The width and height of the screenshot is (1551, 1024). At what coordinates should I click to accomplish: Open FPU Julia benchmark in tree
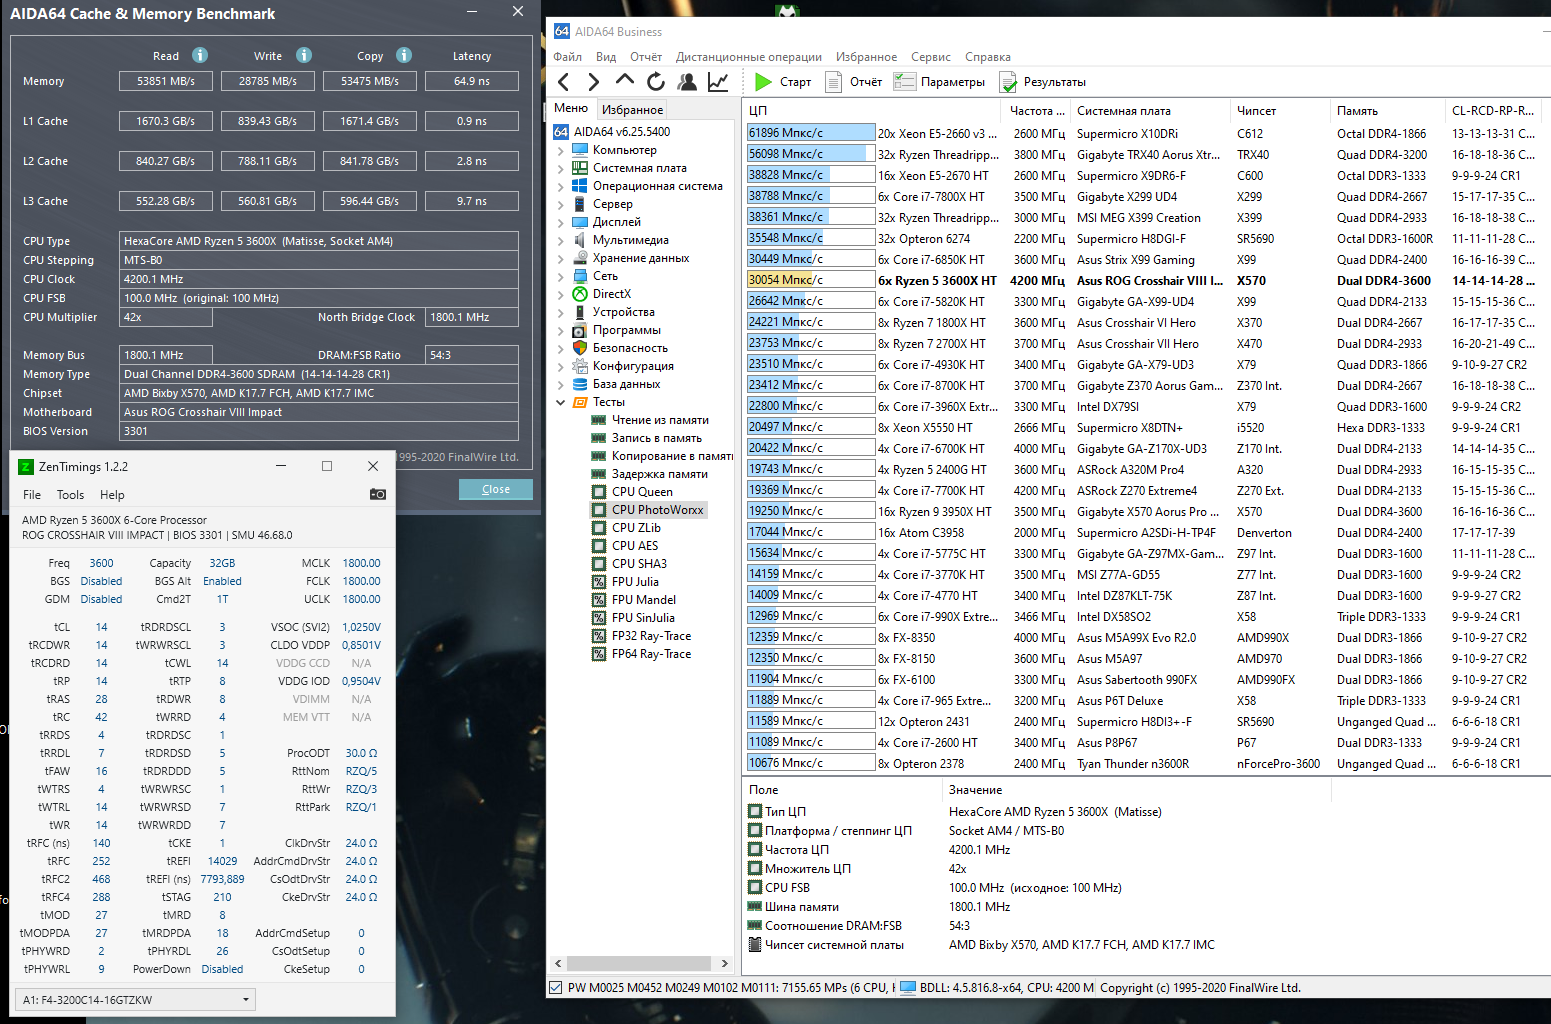point(635,582)
